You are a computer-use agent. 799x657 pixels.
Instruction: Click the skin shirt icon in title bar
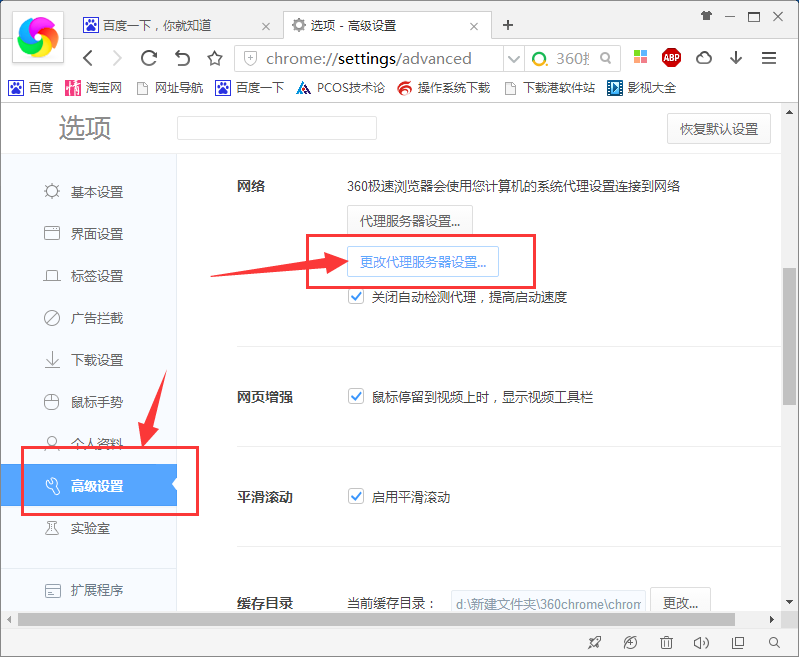coord(706,16)
